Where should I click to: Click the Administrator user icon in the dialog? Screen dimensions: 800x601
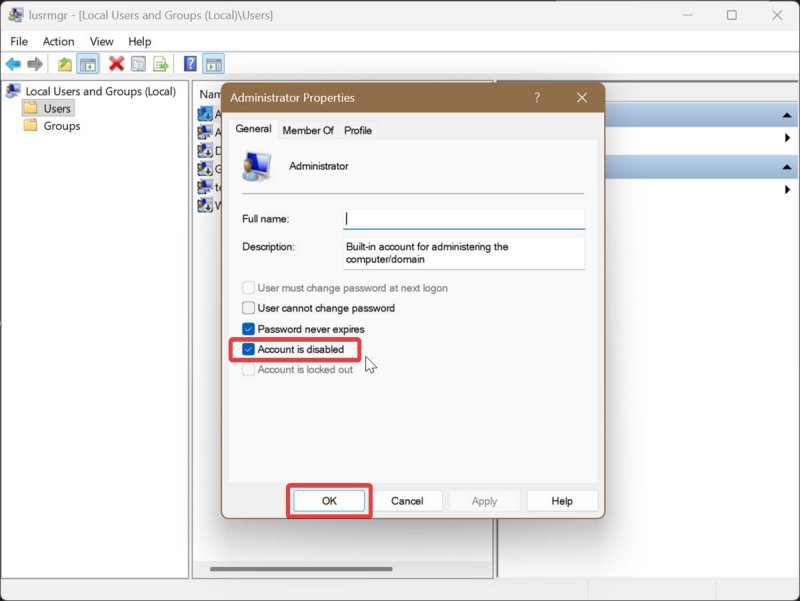[257, 166]
